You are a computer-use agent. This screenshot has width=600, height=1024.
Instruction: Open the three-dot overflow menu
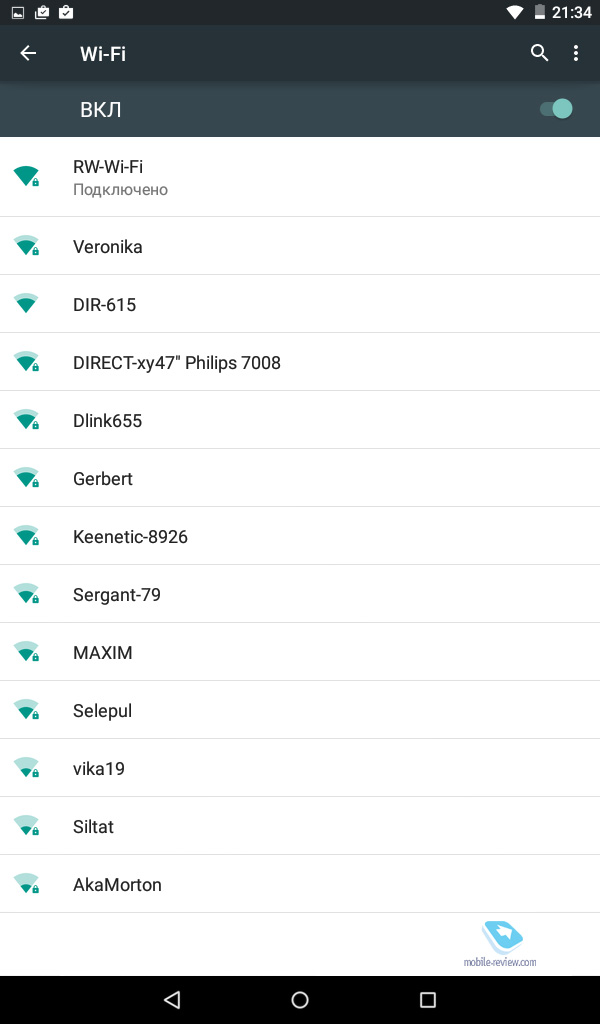576,53
